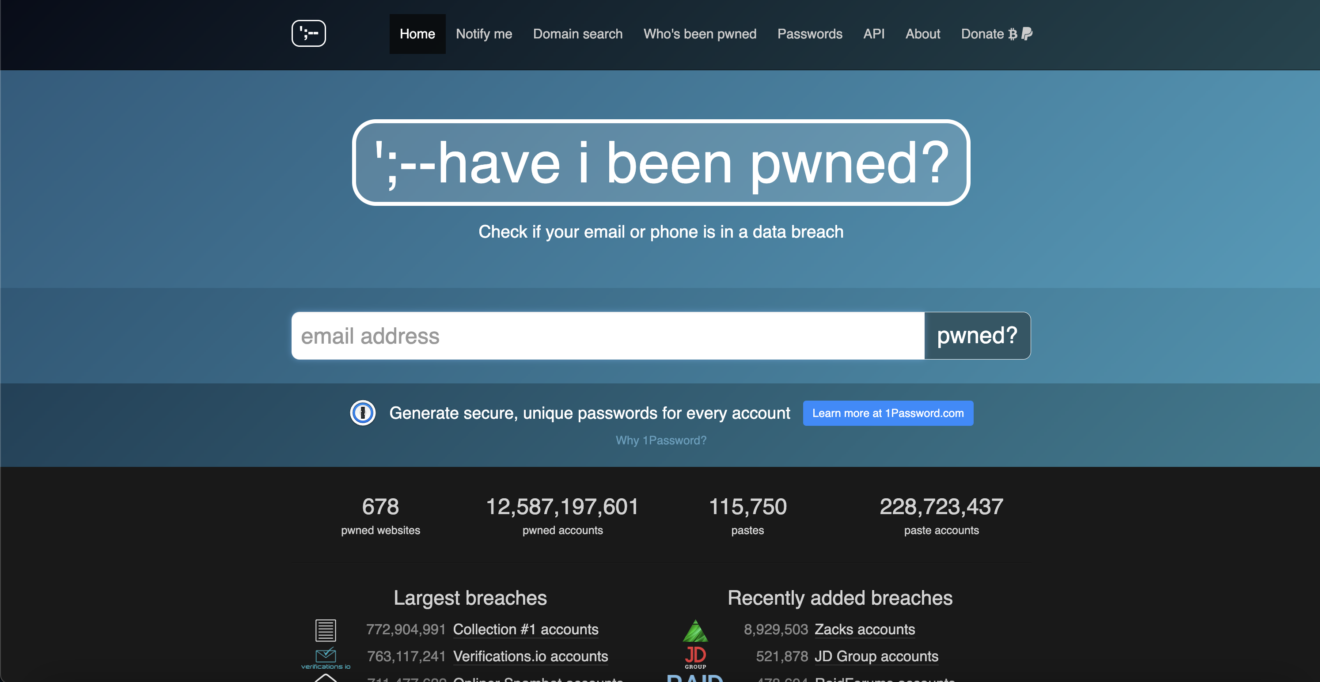
Task: Open the API documentation page
Action: point(873,33)
